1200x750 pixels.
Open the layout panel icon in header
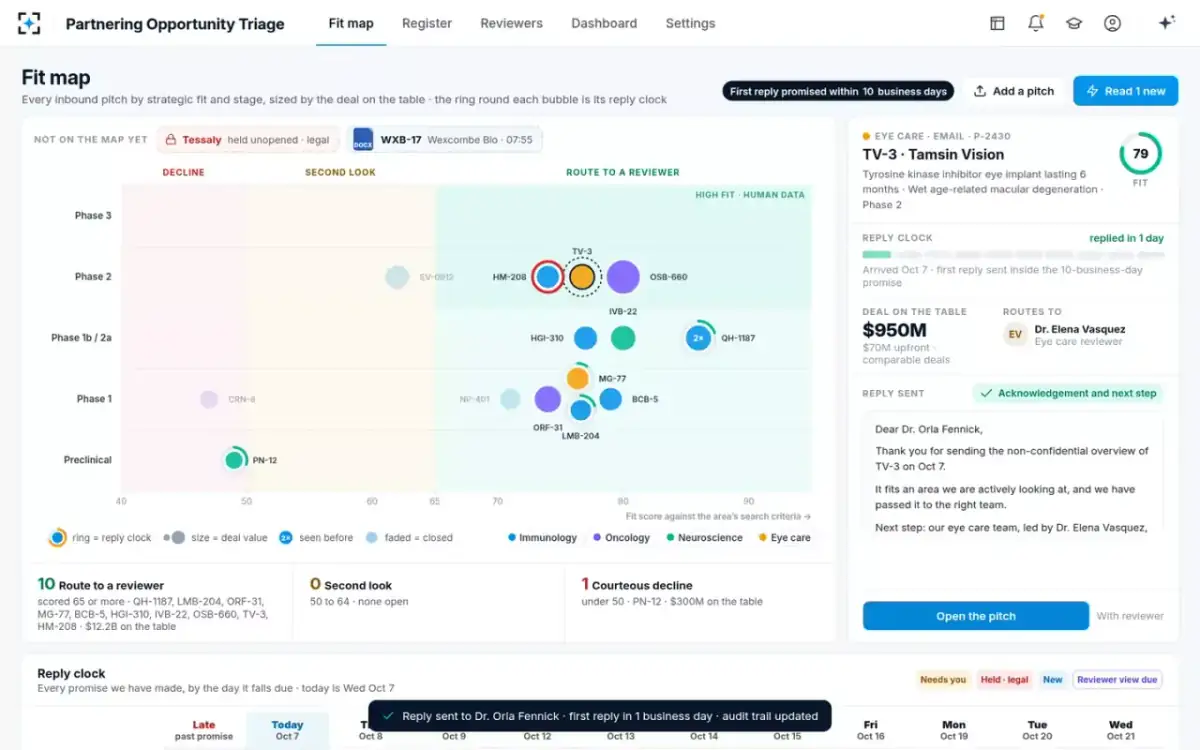coord(997,23)
